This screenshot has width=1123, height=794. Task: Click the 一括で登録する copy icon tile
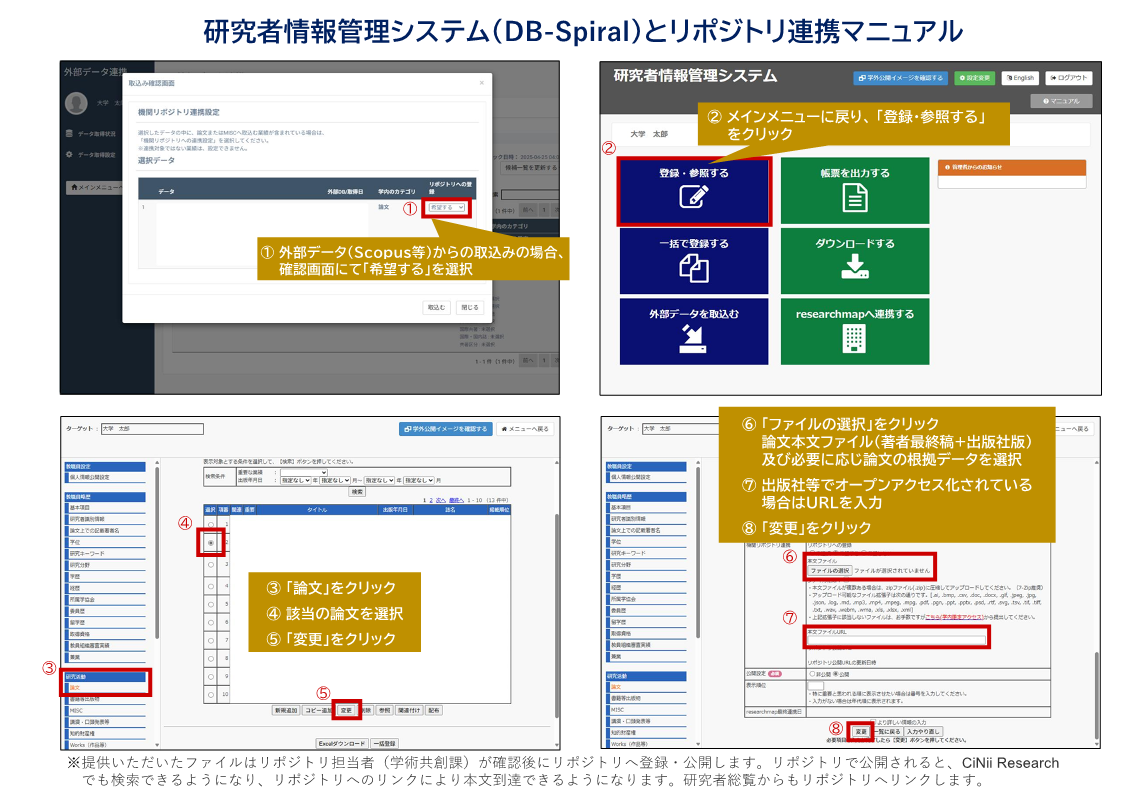tap(694, 260)
